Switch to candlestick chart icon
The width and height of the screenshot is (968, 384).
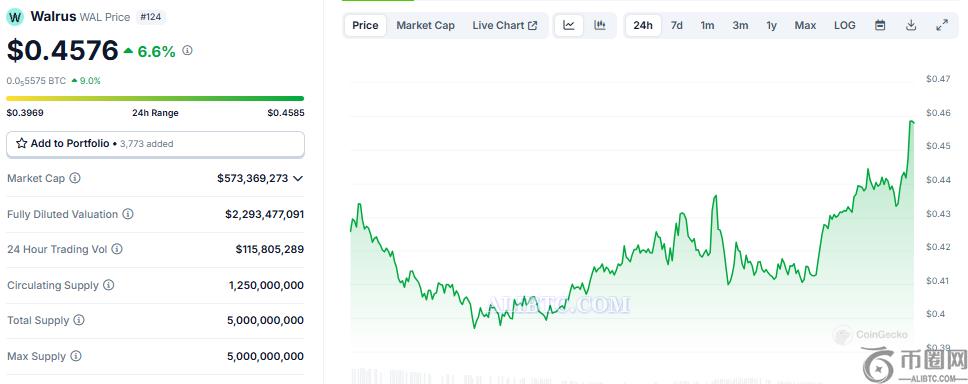[599, 25]
